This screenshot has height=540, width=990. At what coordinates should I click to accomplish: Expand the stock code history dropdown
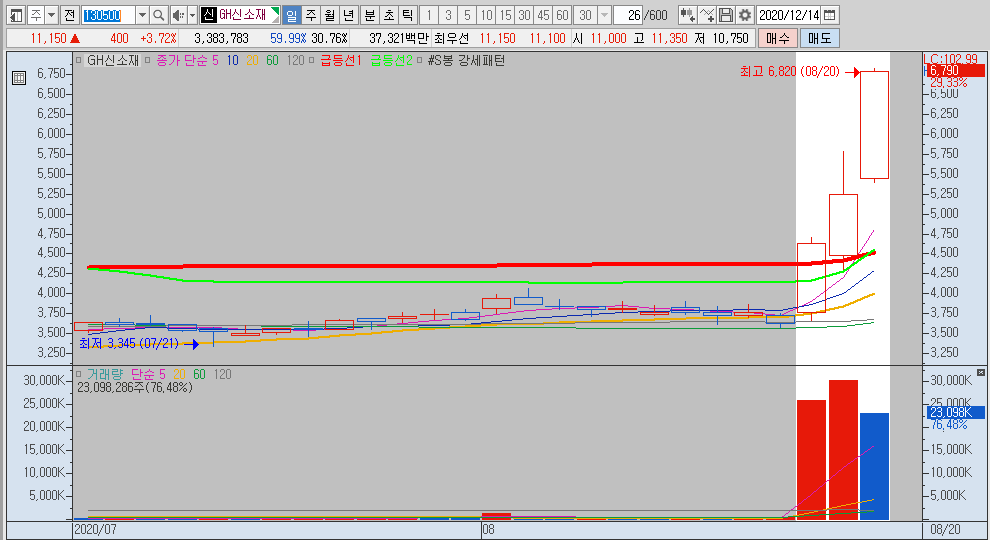tap(143, 15)
